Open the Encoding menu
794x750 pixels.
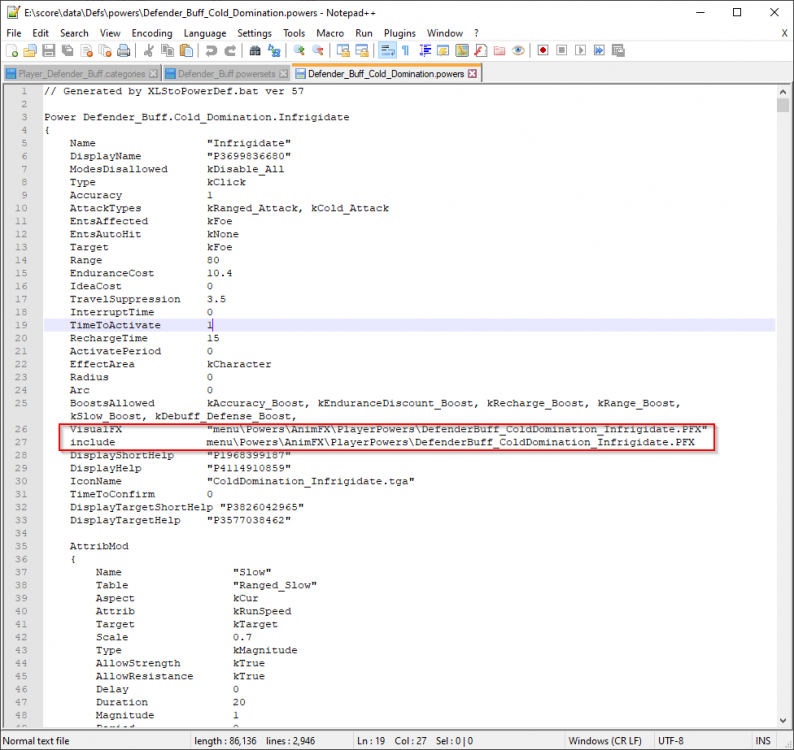click(x=150, y=33)
